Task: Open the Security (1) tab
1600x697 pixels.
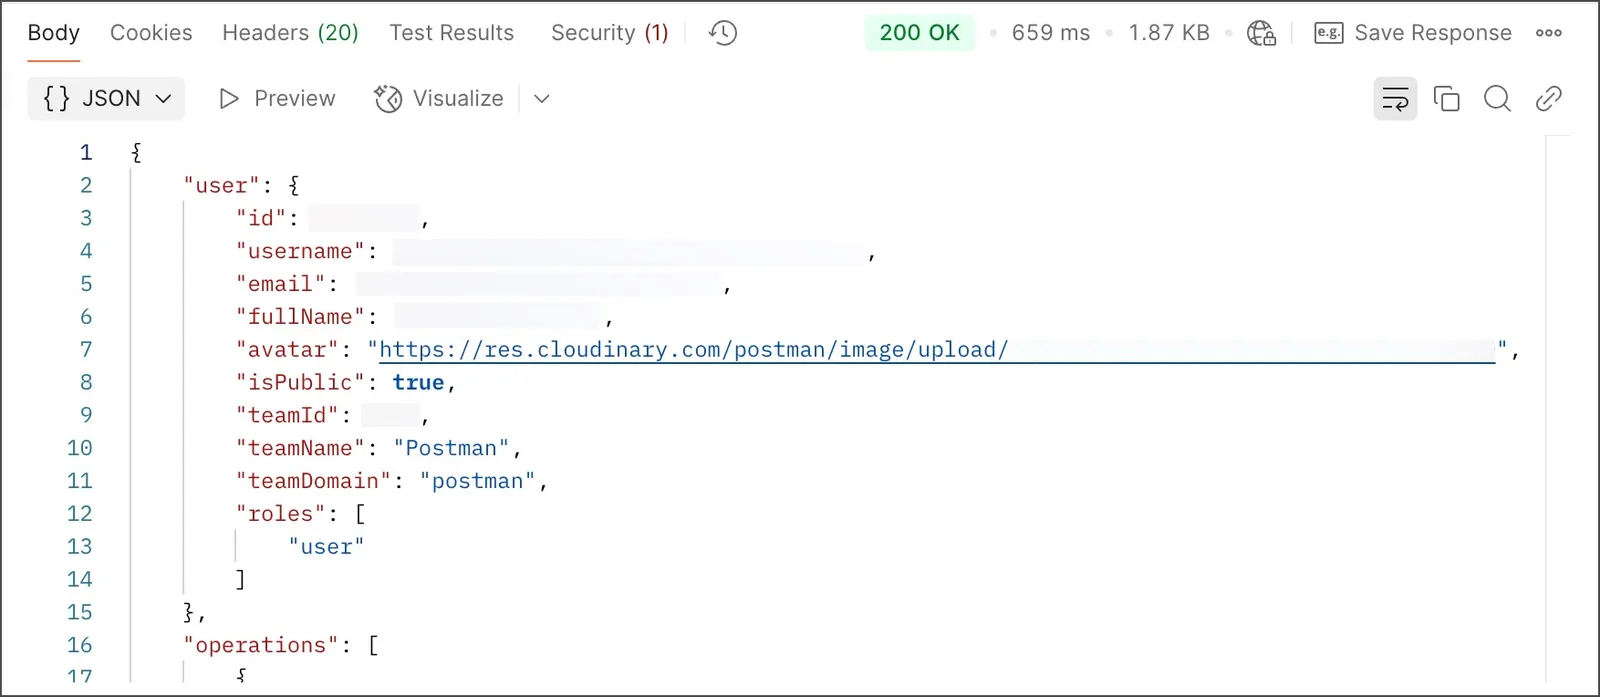Action: 609,32
